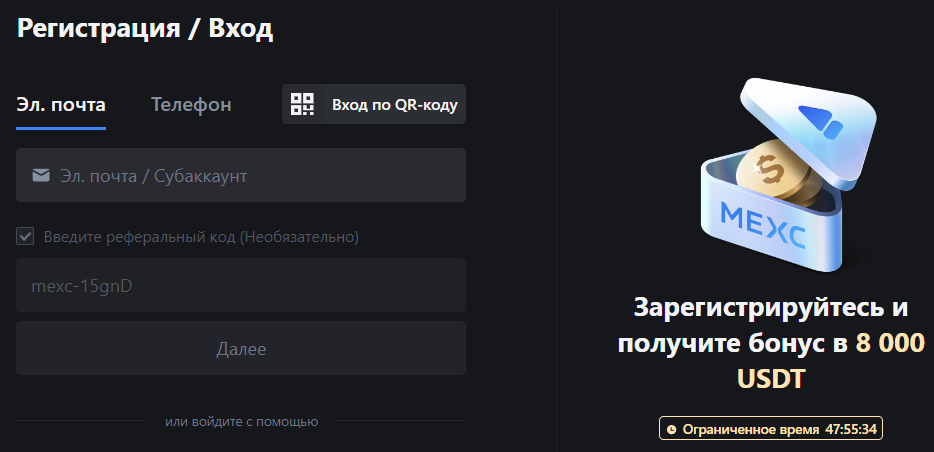The image size is (934, 452).
Task: Switch to the Эл. почта tab
Action: tap(61, 105)
